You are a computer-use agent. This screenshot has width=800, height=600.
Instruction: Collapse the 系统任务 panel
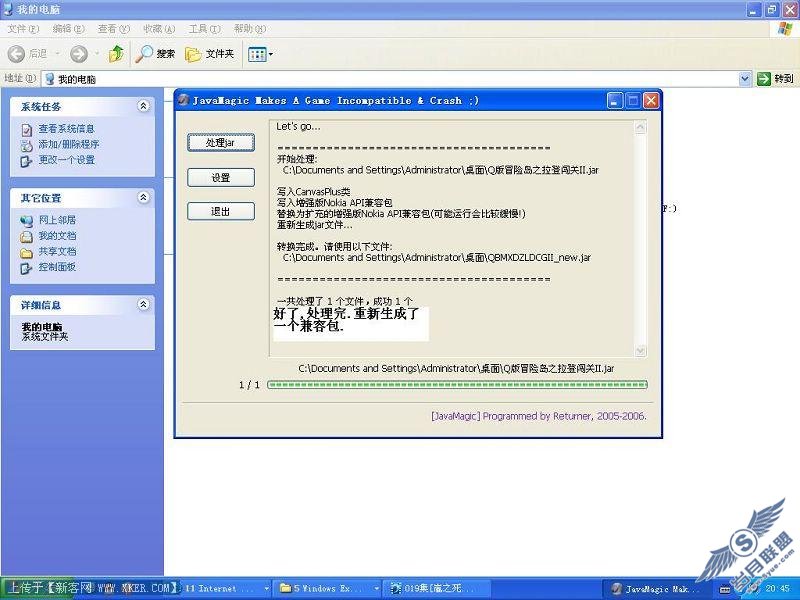tap(143, 106)
